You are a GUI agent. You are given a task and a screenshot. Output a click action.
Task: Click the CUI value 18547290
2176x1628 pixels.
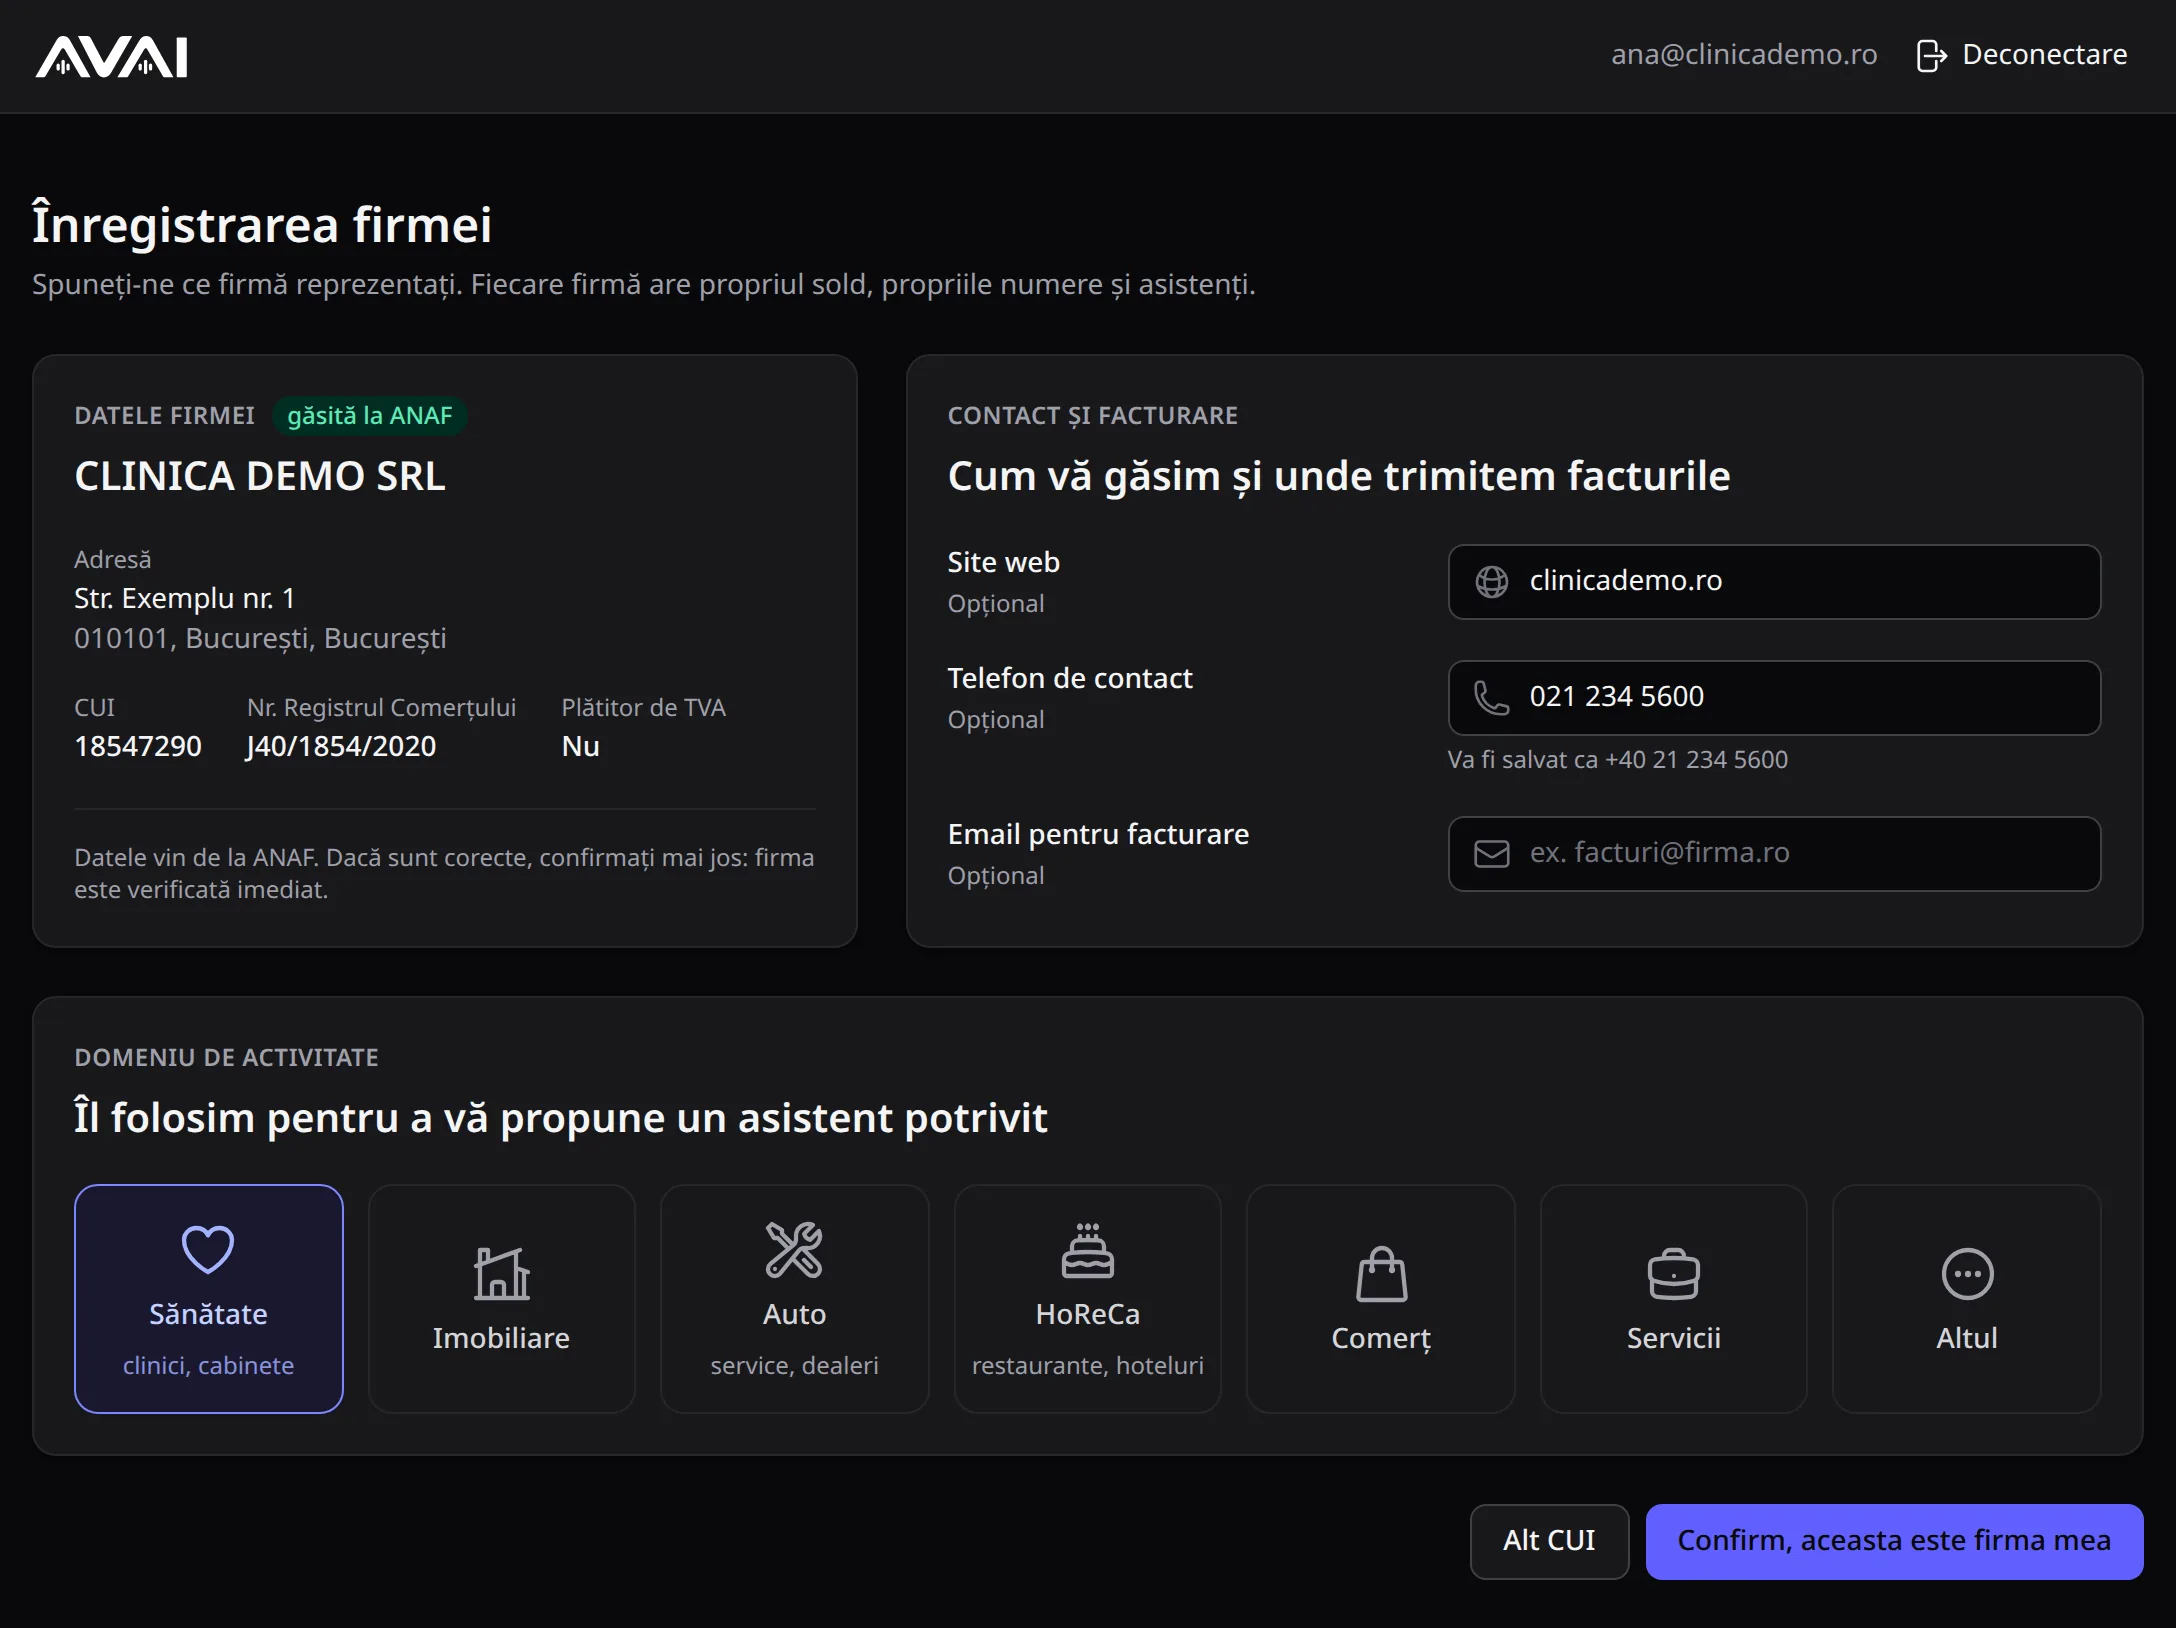pos(138,746)
